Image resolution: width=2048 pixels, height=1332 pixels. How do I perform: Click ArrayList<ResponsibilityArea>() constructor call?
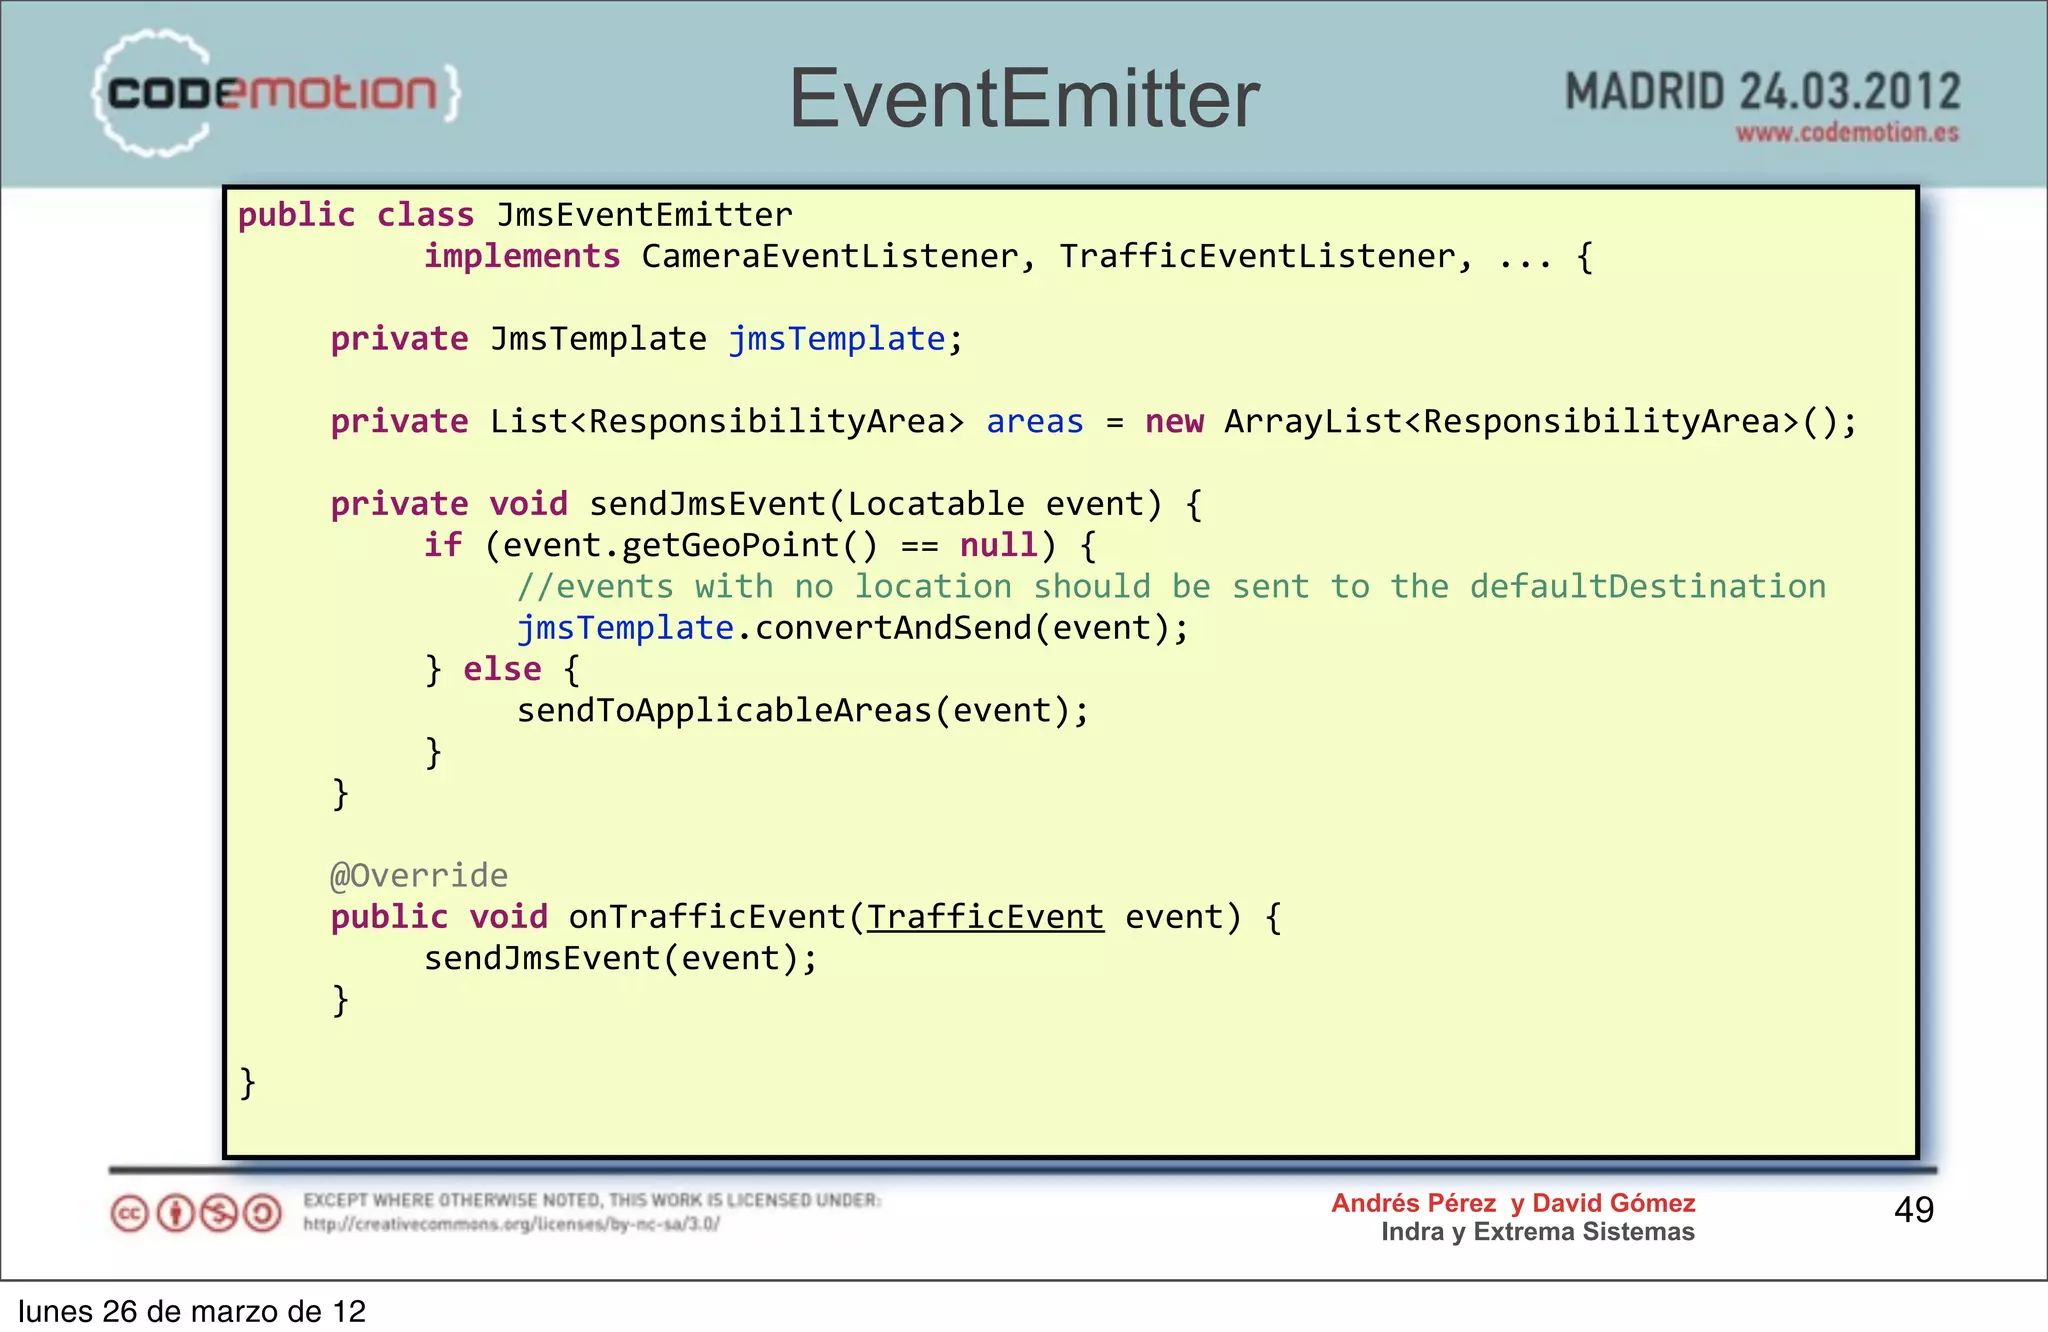pyautogui.click(x=1530, y=422)
